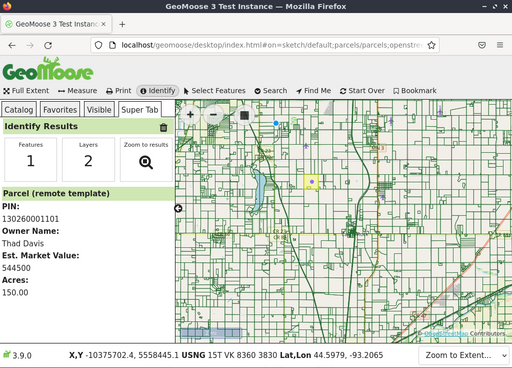This screenshot has width=512, height=368.
Task: Click acres value 150.00
Action: coord(15,292)
